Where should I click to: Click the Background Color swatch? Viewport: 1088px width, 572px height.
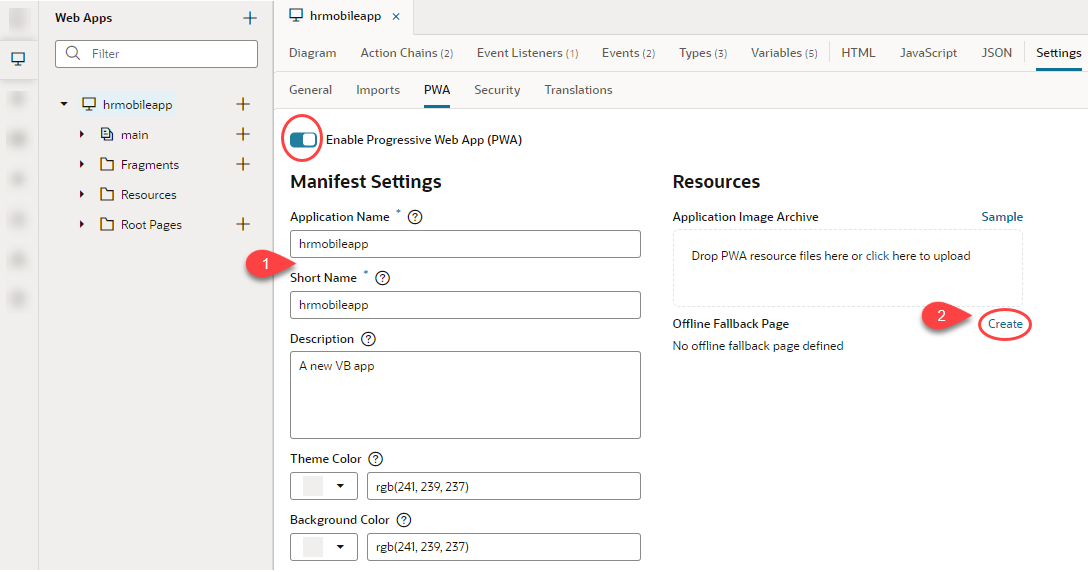click(313, 547)
